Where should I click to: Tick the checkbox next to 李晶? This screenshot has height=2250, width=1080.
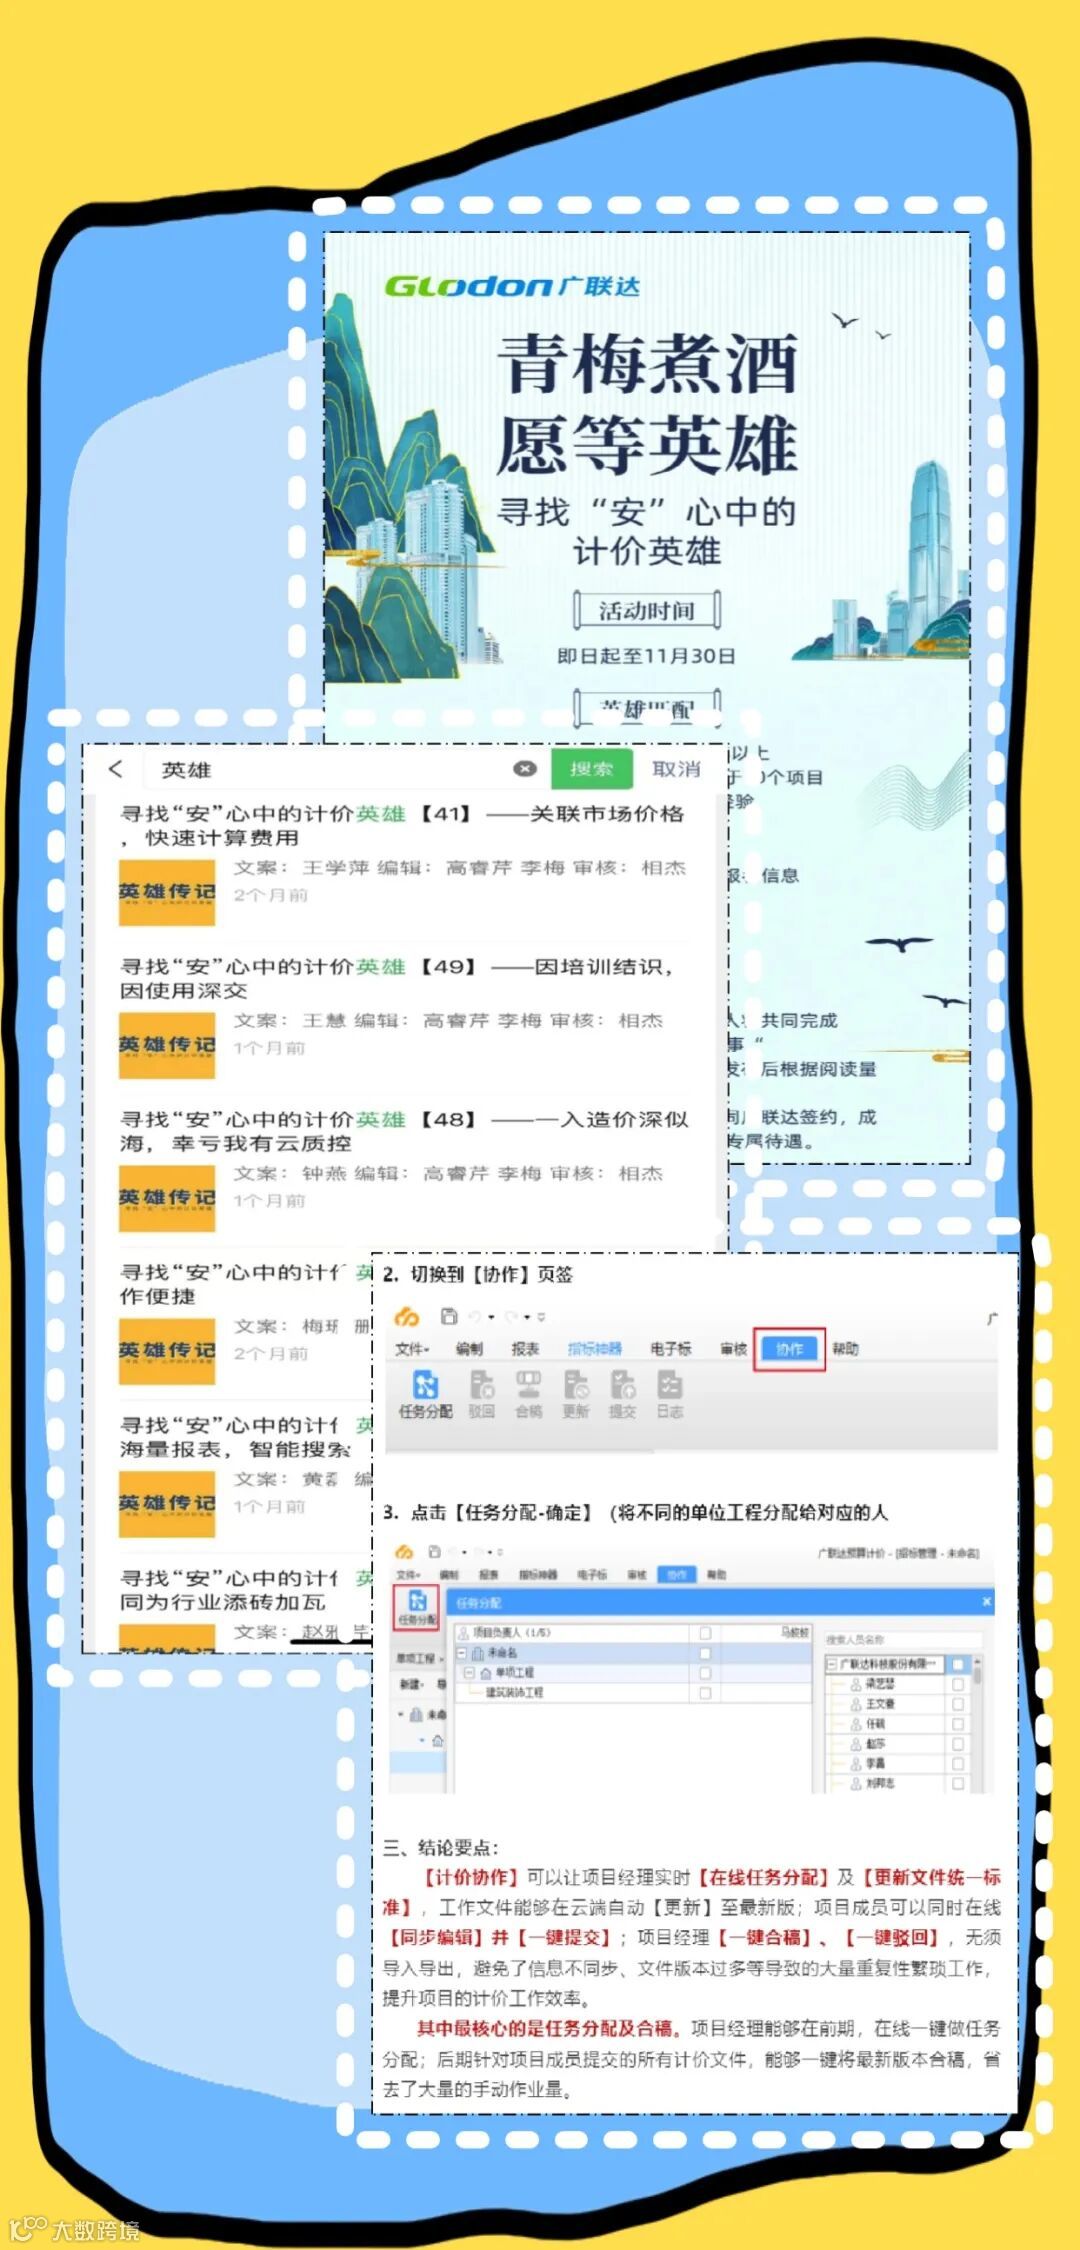958,1763
